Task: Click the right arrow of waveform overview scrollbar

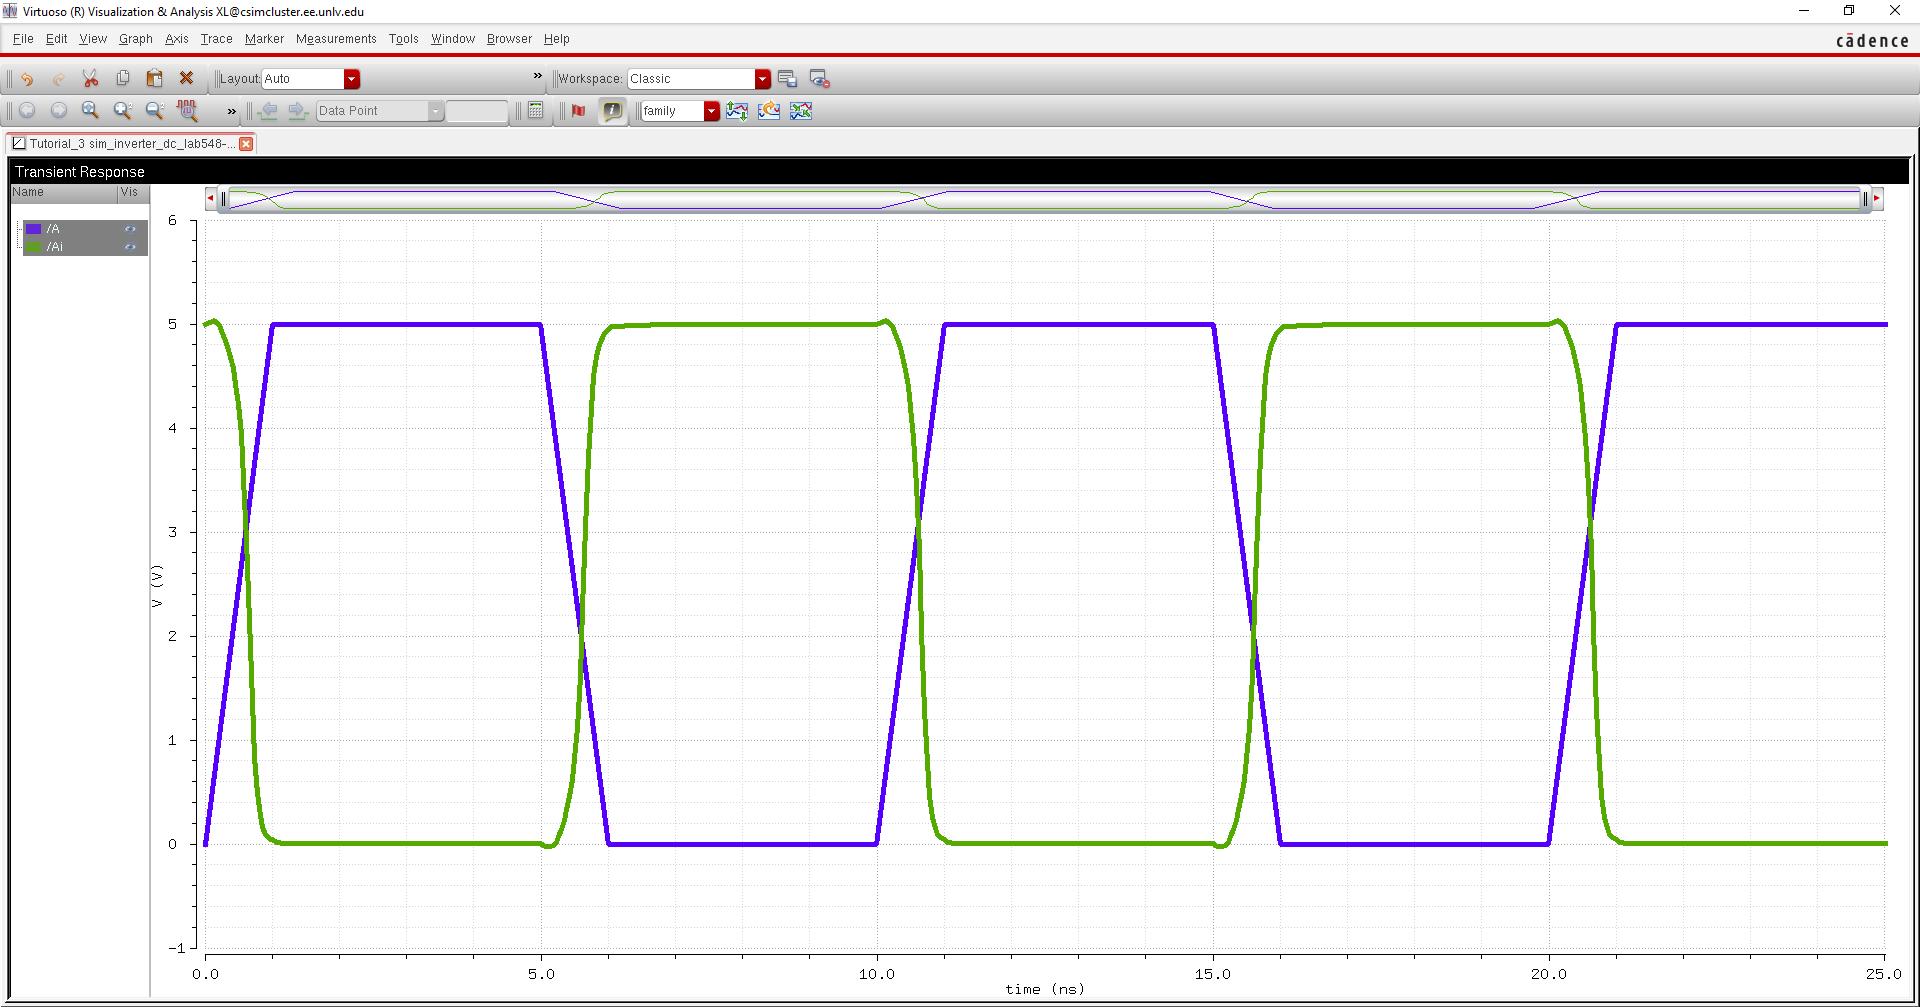Action: point(1877,199)
